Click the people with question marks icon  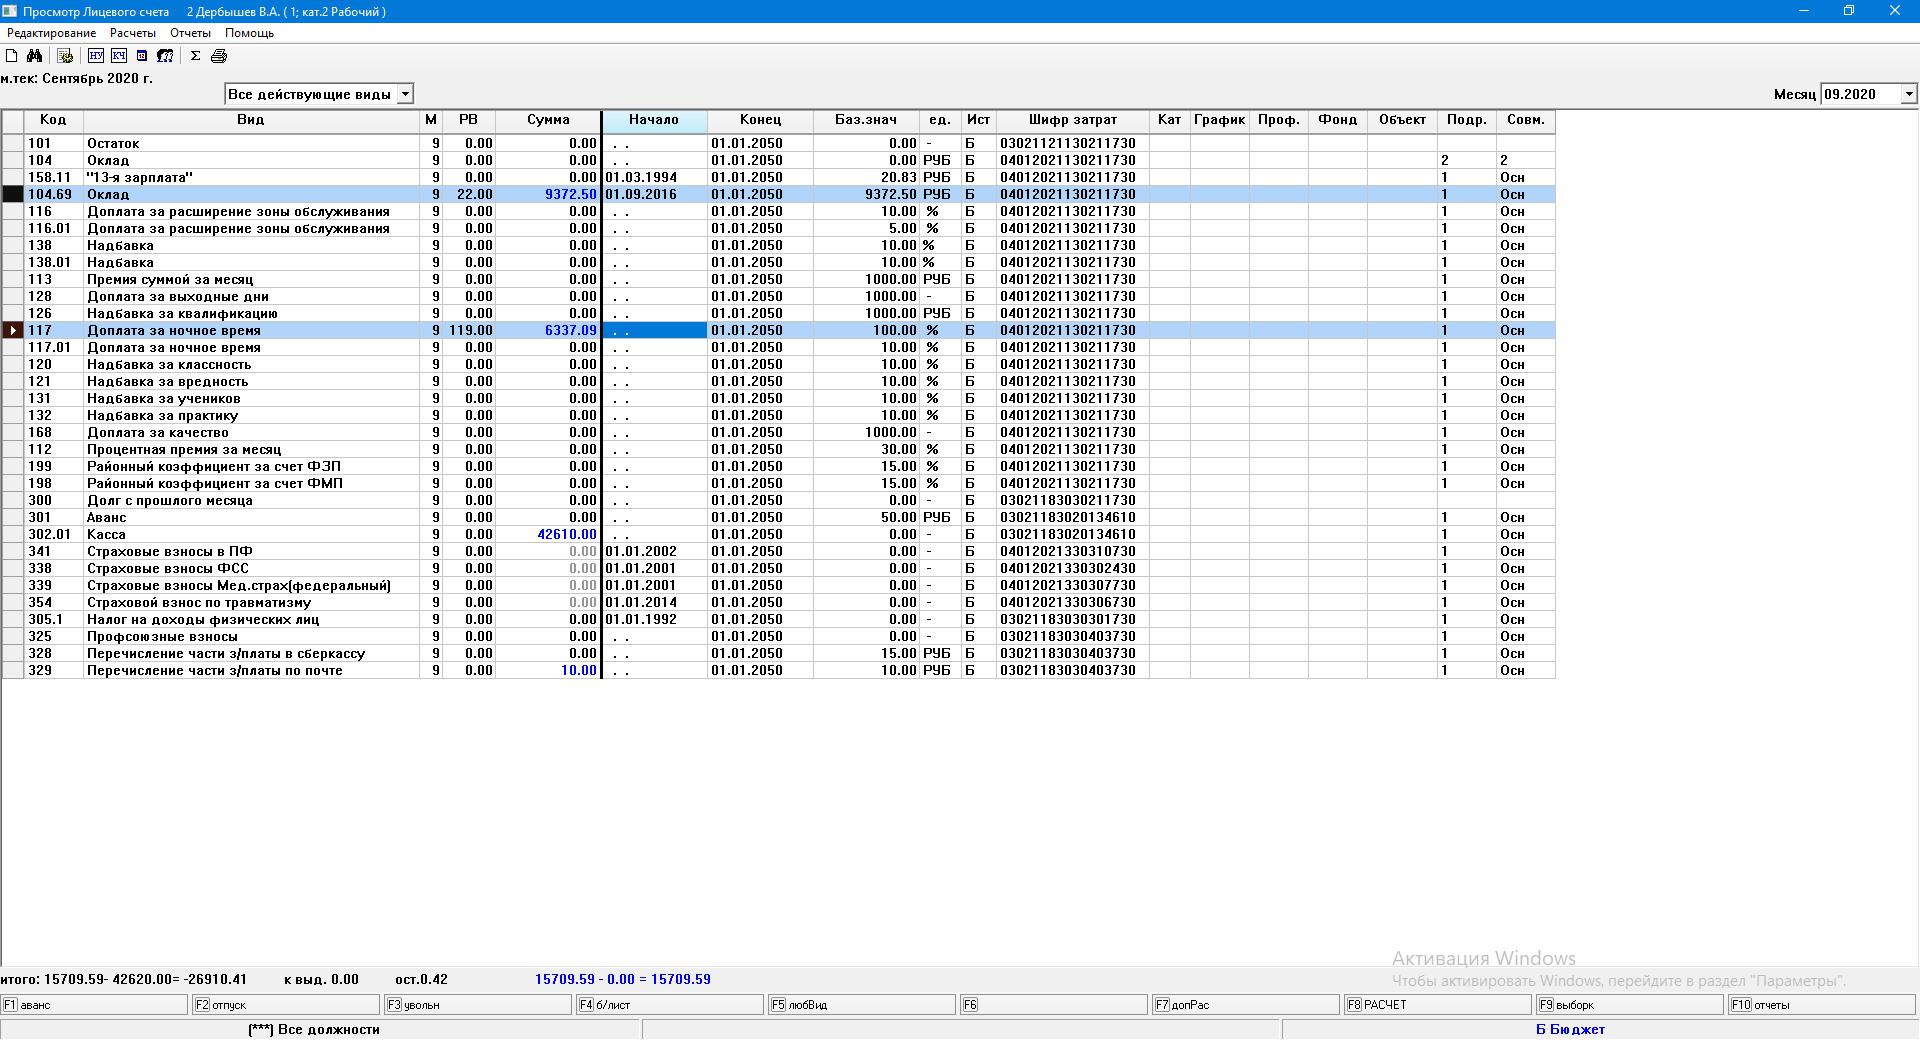[x=165, y=56]
